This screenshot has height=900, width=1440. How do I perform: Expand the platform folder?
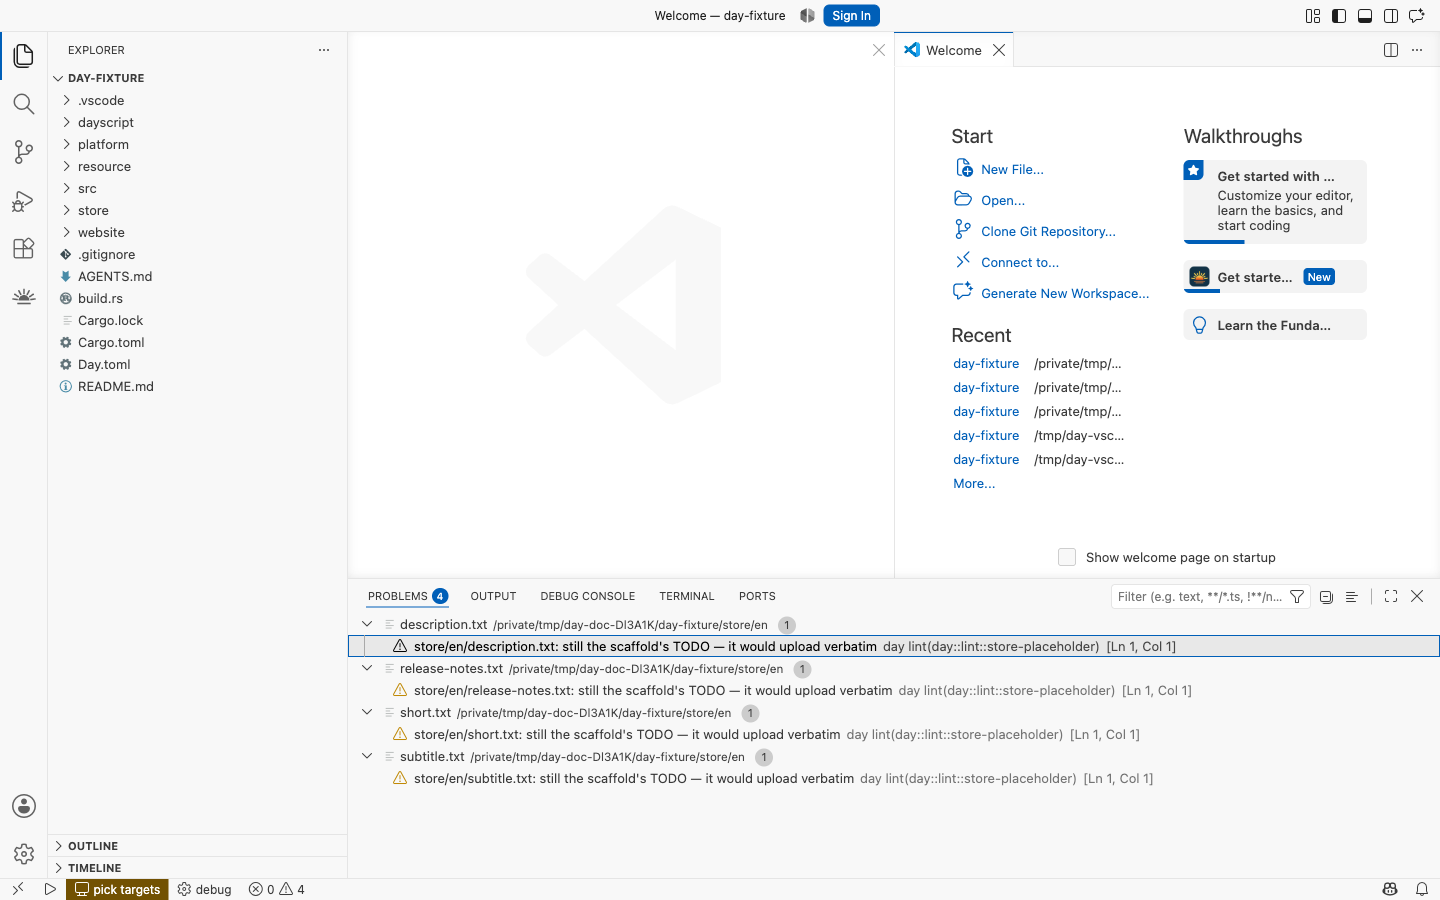(66, 144)
